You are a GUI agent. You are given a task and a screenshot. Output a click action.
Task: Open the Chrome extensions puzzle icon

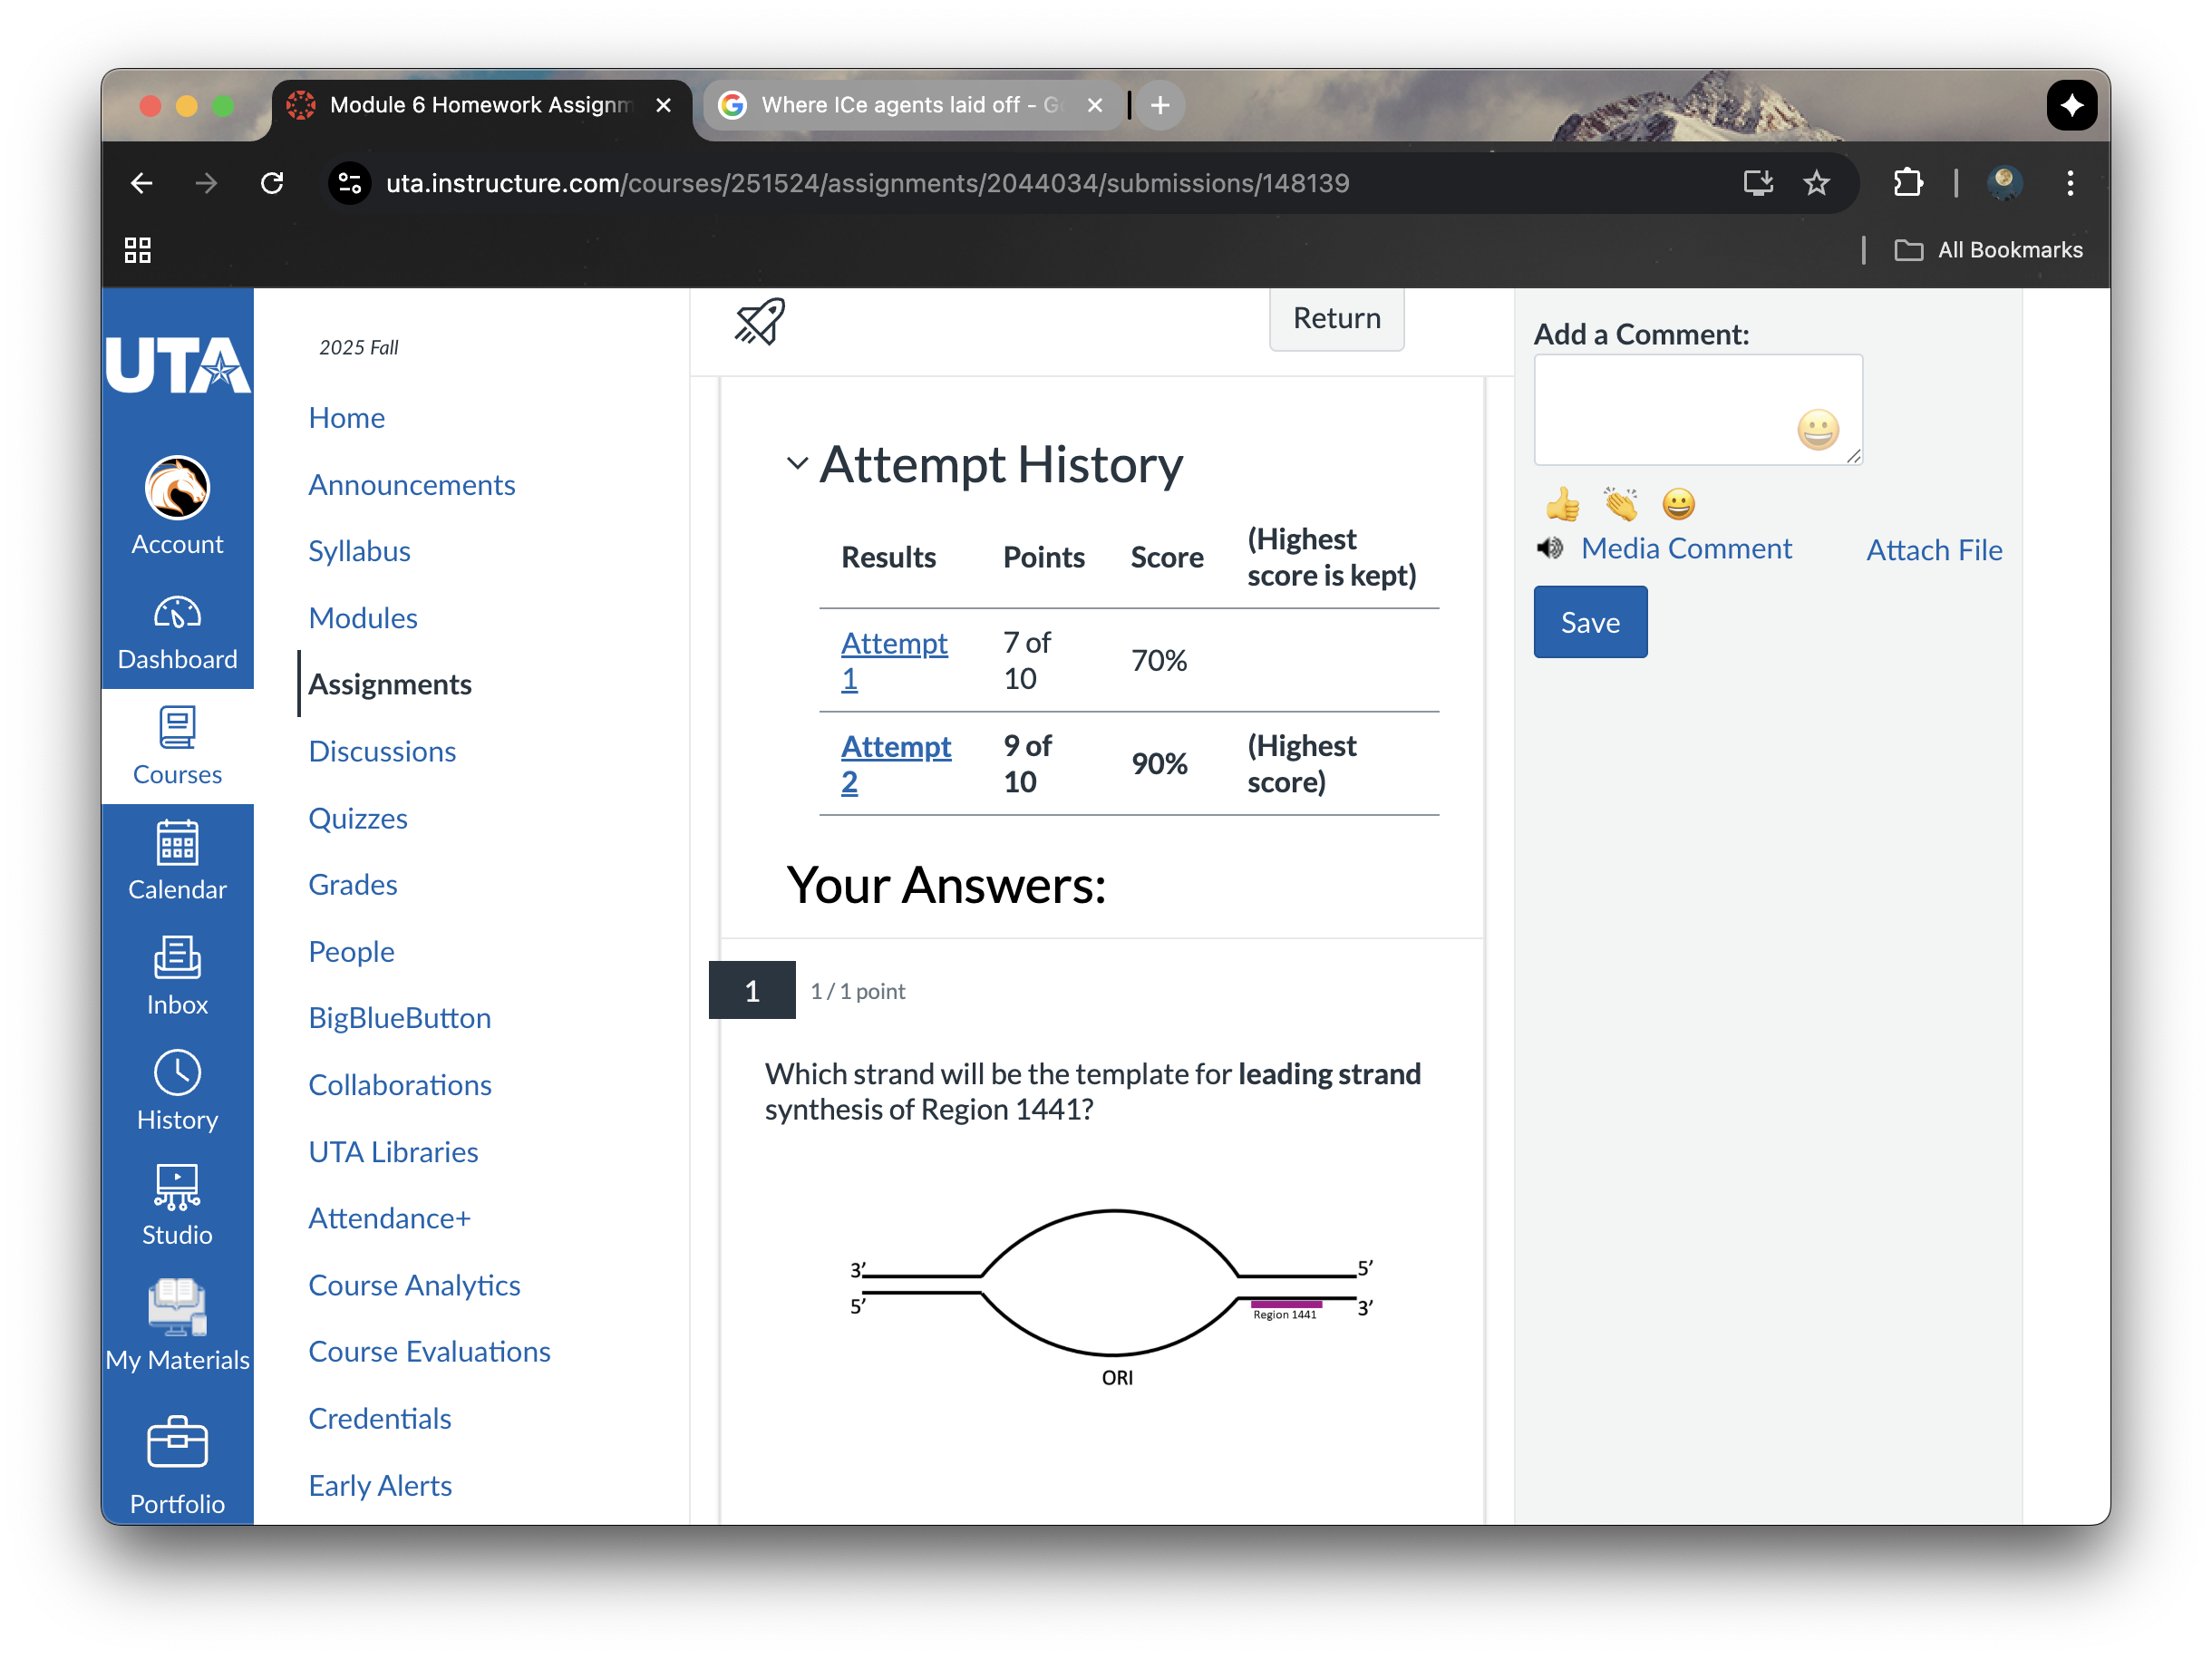(x=1907, y=183)
